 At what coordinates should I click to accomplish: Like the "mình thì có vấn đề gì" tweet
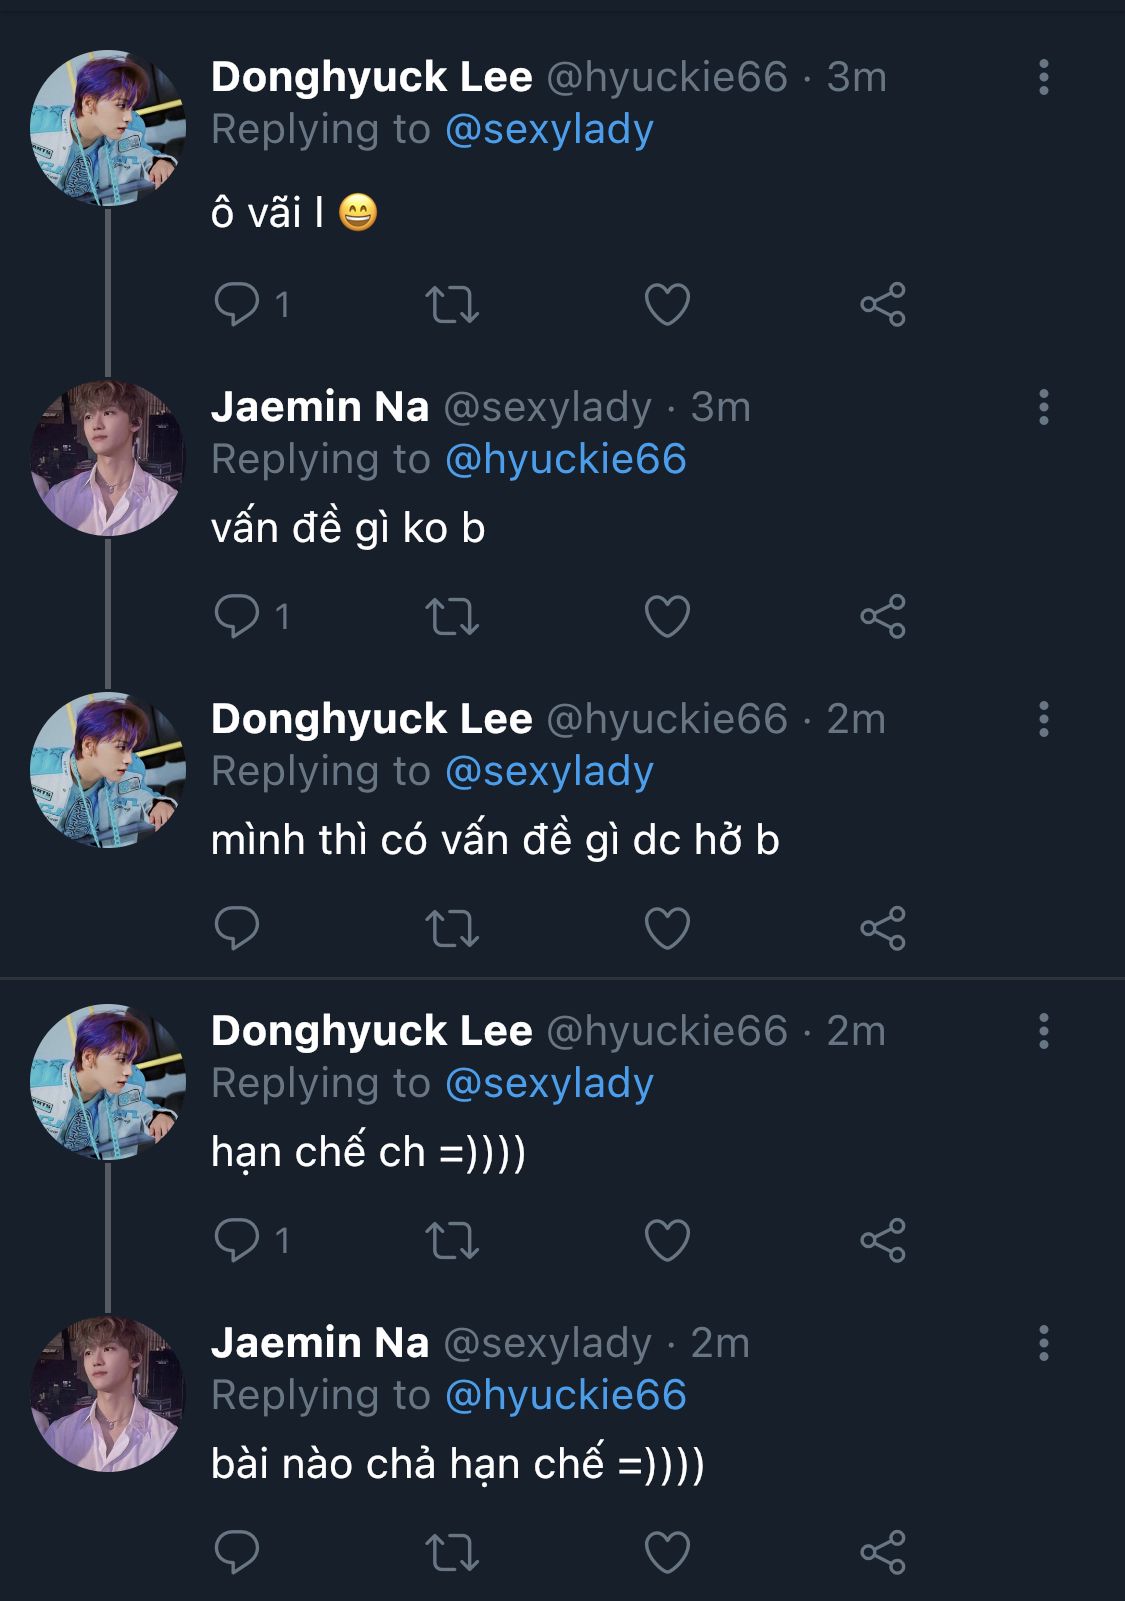coord(667,928)
